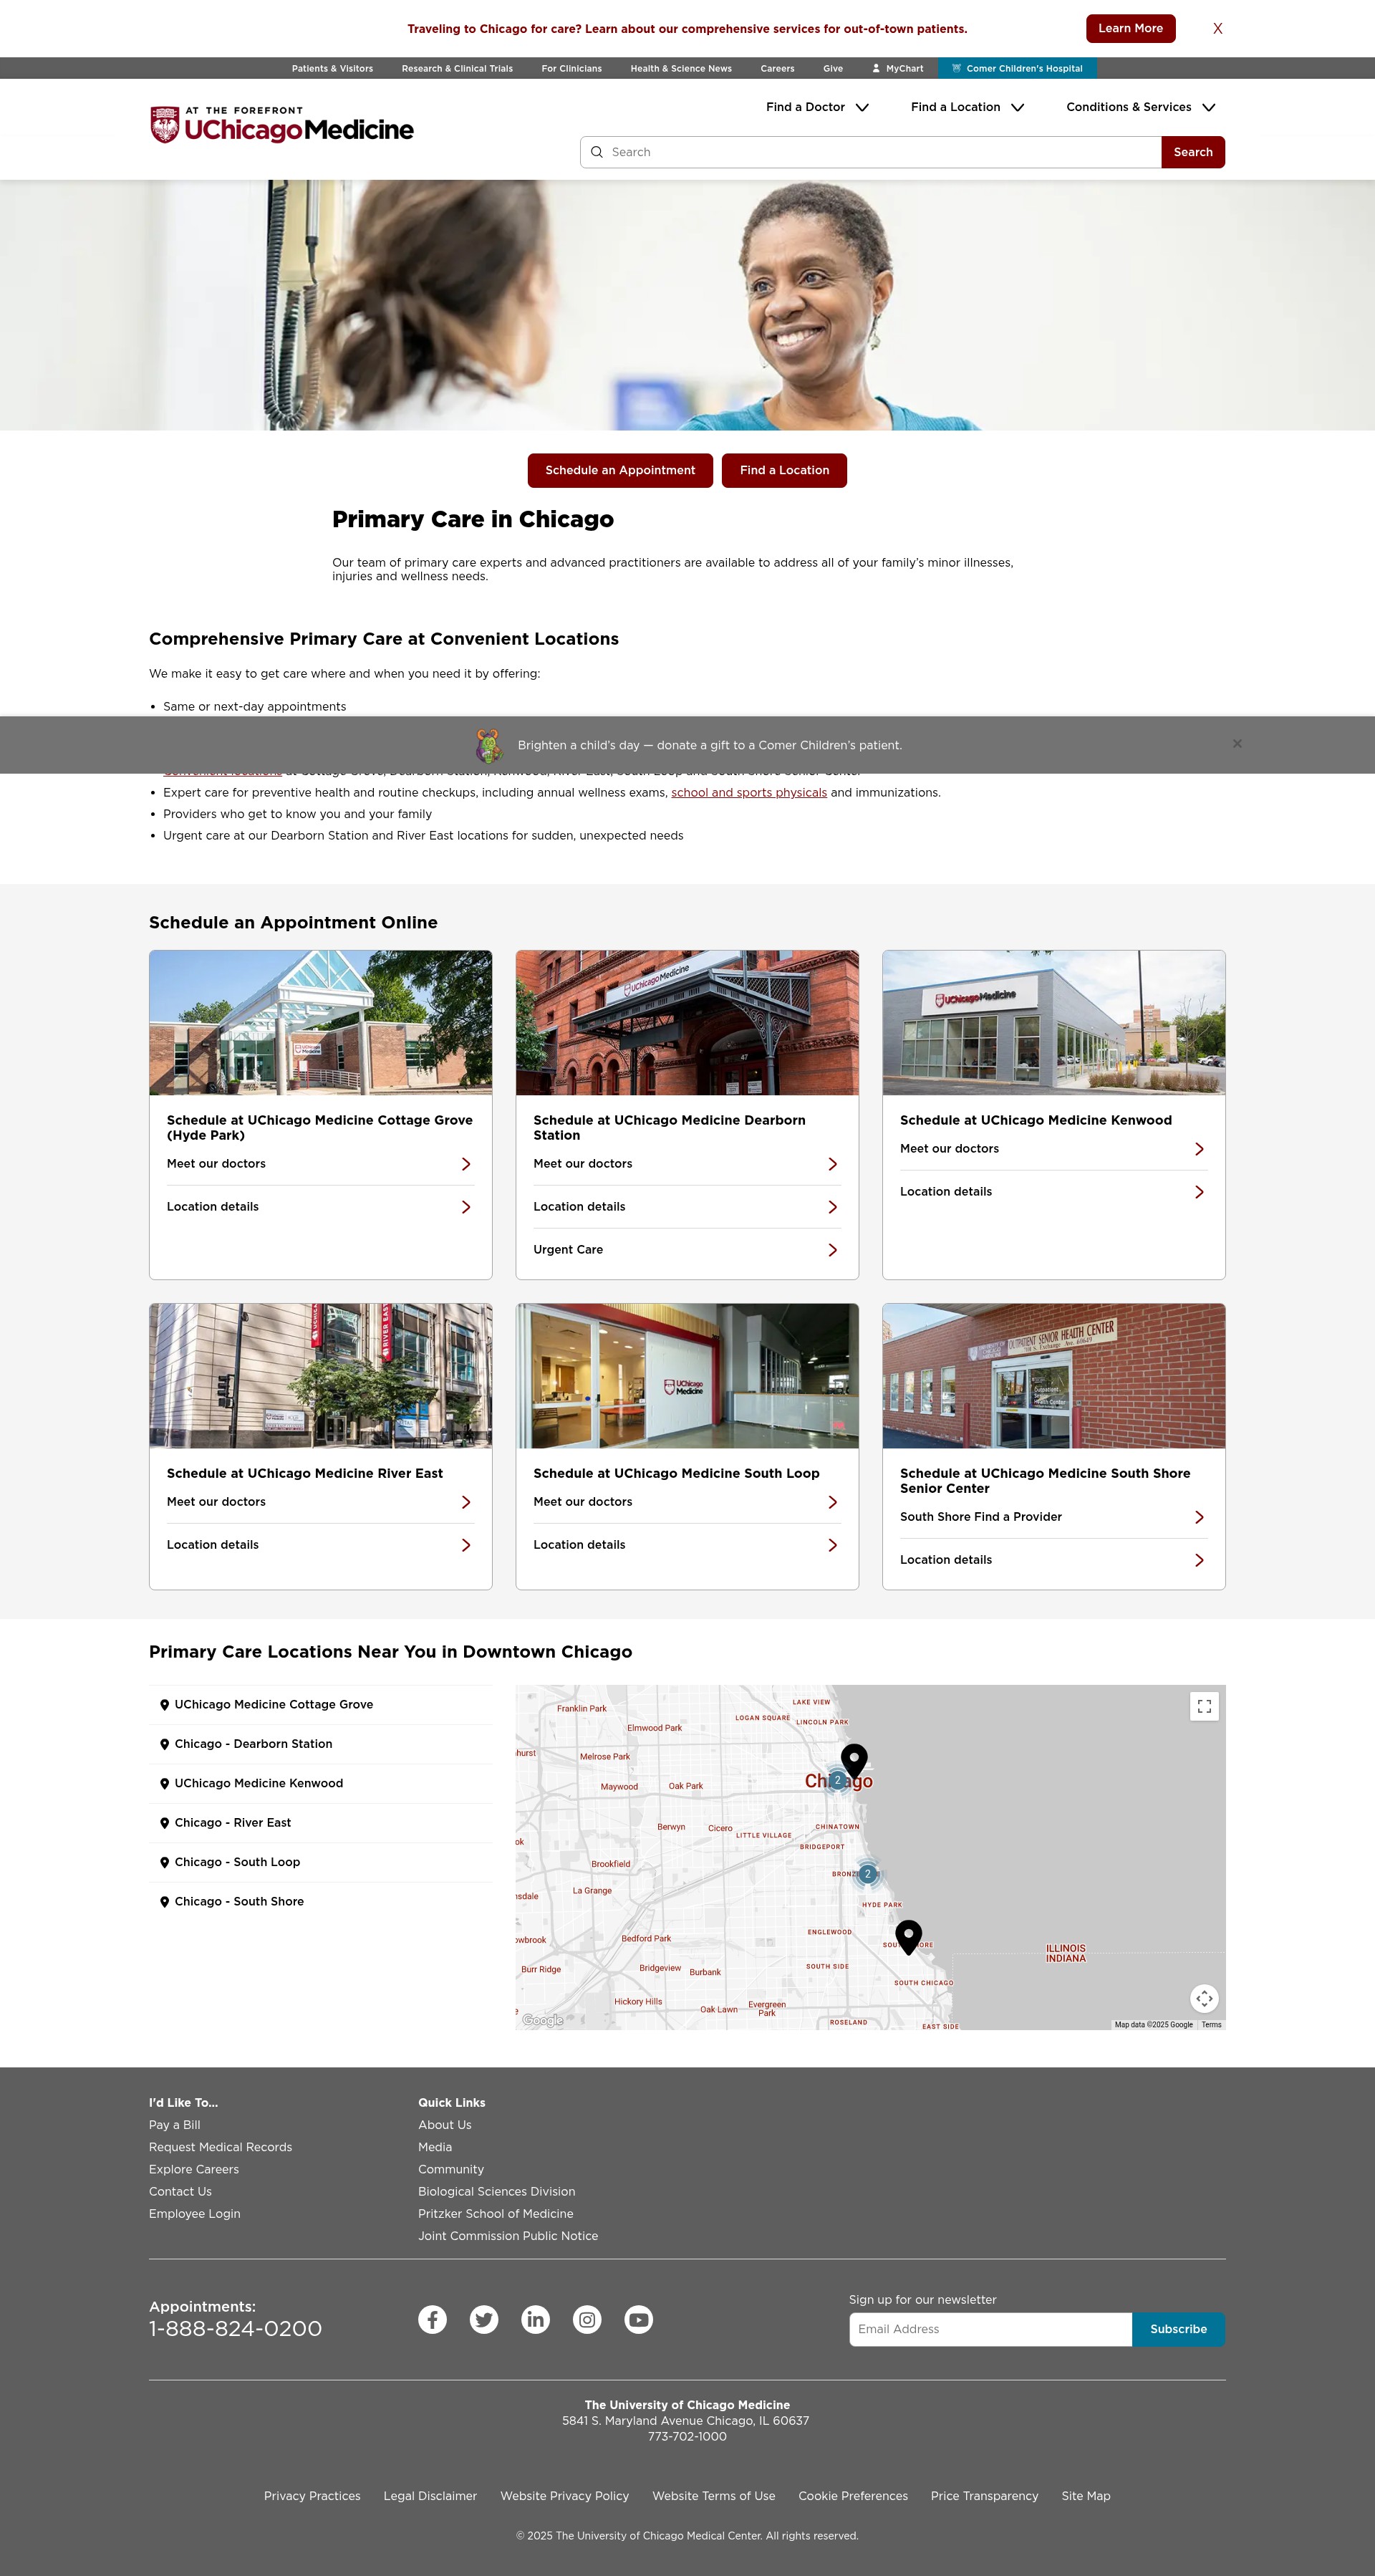Open school and sports physicals link

coord(749,792)
